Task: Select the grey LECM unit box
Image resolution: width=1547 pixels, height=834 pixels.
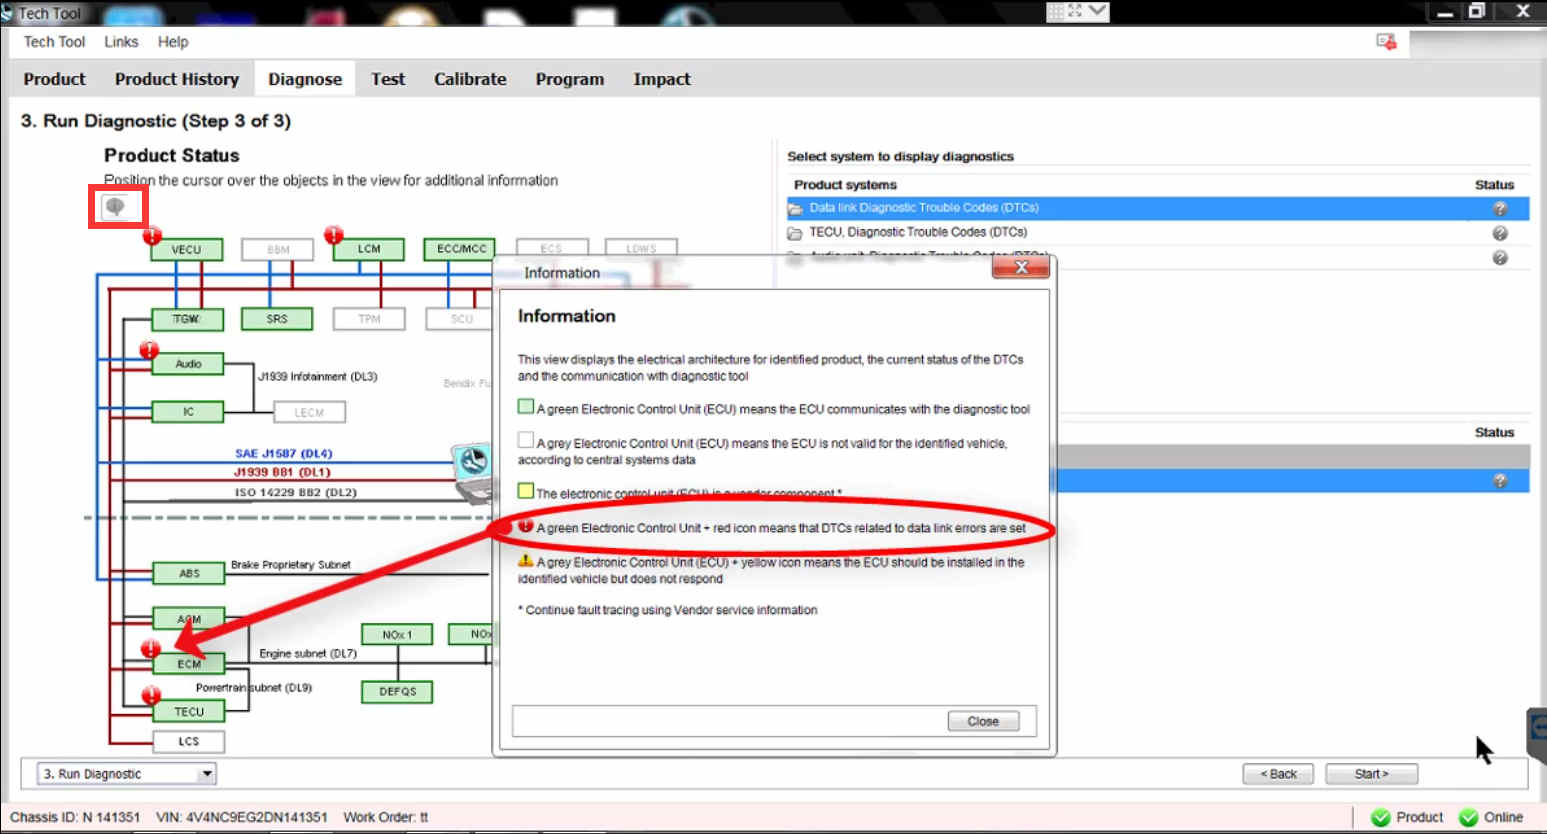Action: point(309,412)
